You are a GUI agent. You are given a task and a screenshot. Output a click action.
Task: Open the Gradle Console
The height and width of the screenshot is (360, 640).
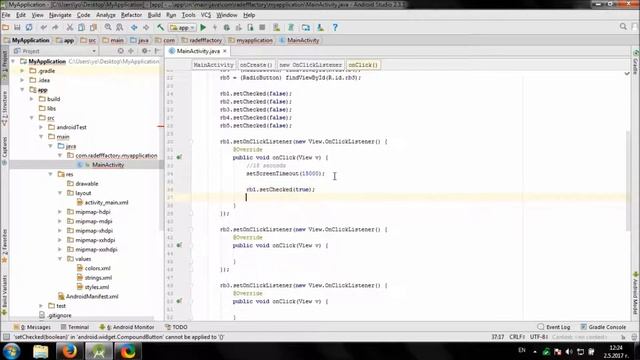coord(603,327)
